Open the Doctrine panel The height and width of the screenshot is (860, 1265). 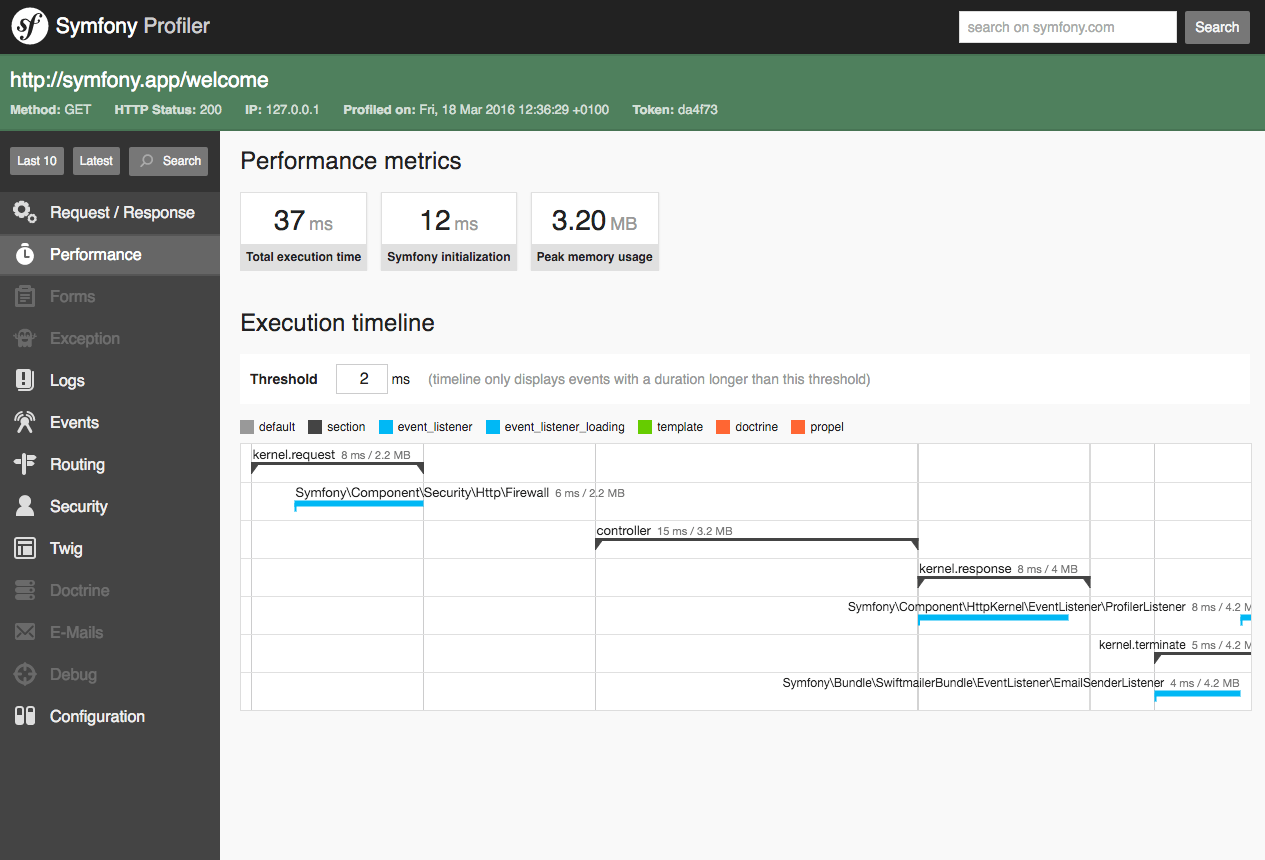pyautogui.click(x=80, y=590)
